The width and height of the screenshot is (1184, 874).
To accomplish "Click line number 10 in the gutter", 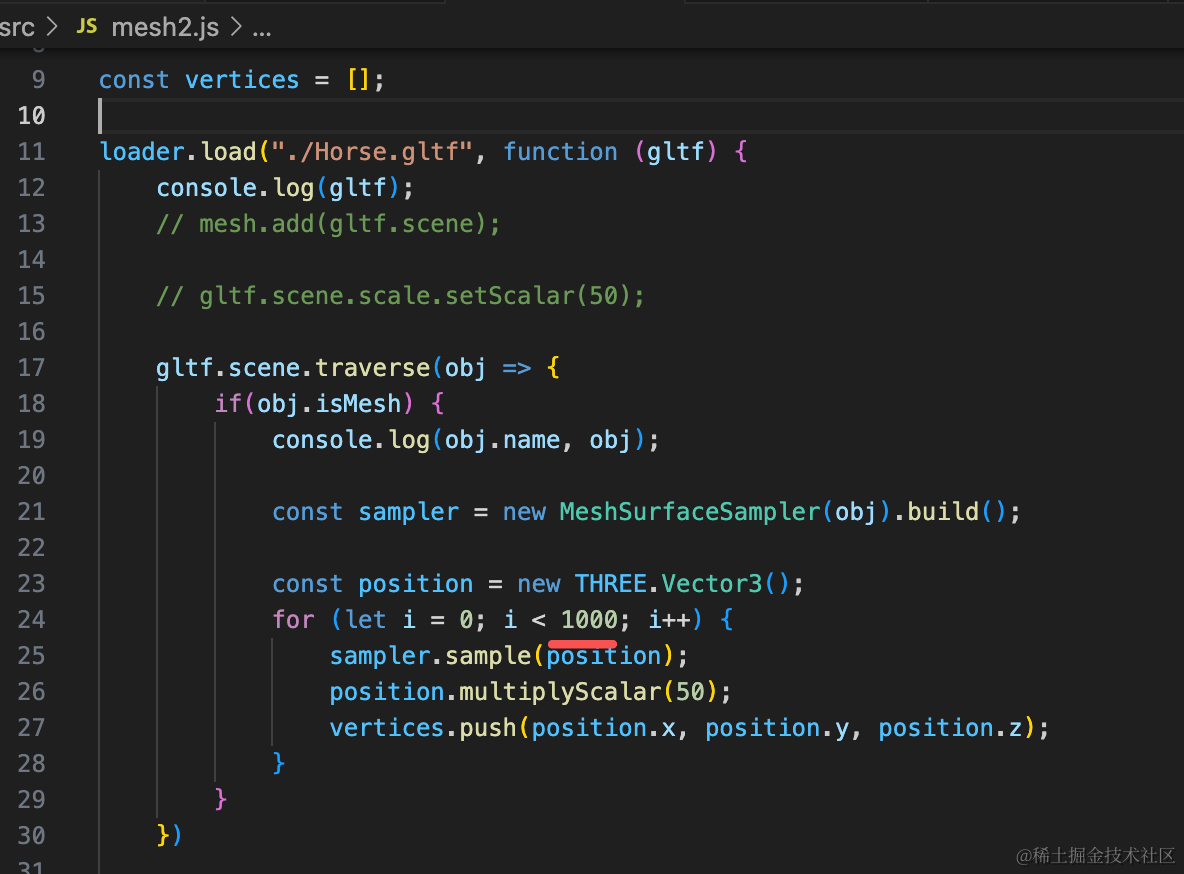I will (x=31, y=116).
